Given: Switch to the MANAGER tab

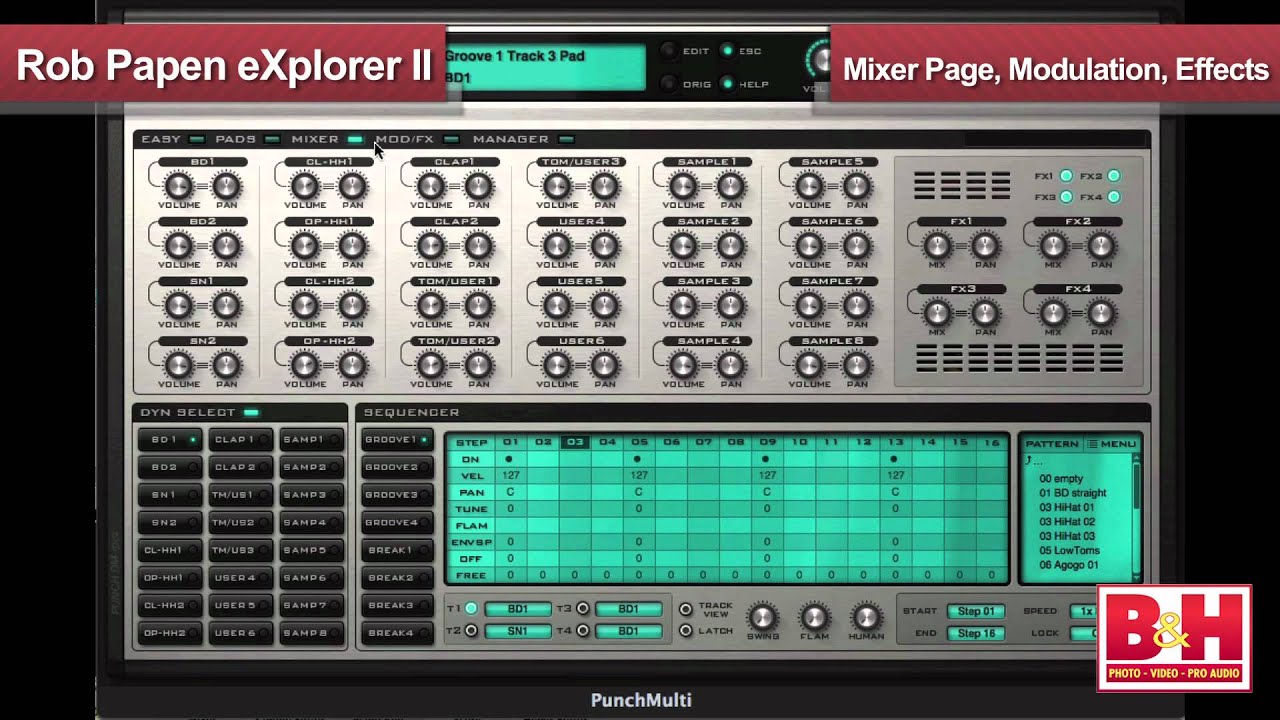Looking at the screenshot, I should pos(522,139).
